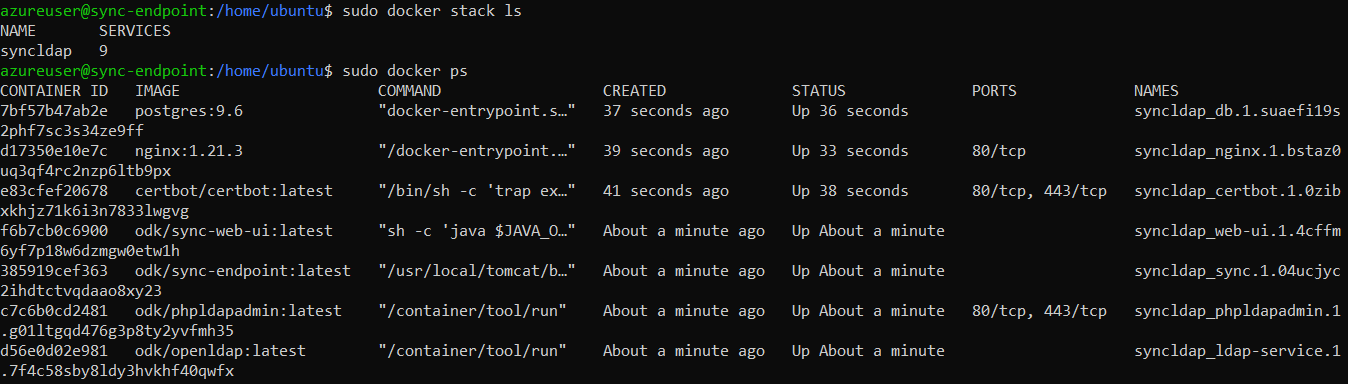Click the CONTAINER ID column header
This screenshot has width=1348, height=384.
coord(54,91)
